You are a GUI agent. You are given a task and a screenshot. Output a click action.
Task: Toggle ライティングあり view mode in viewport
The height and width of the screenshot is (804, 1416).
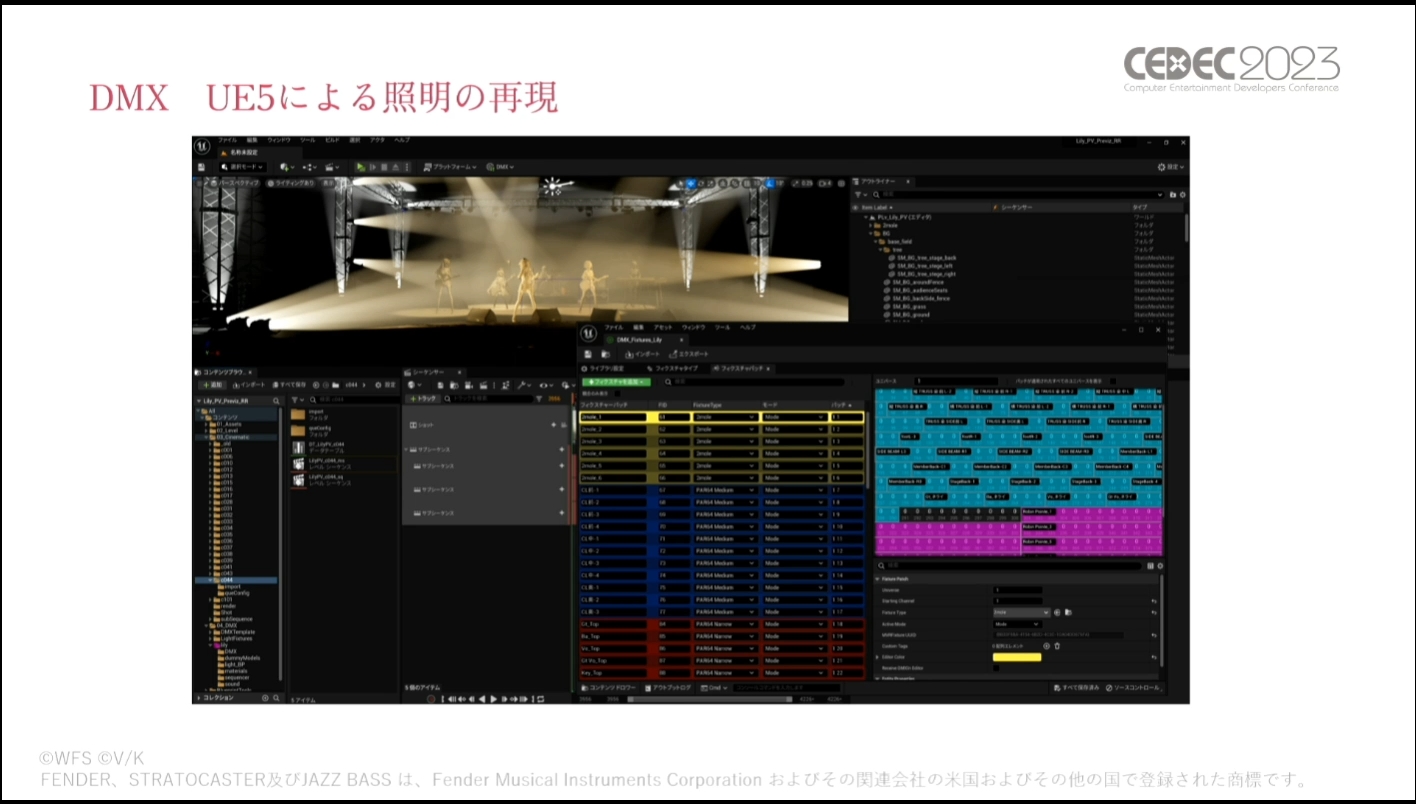(x=291, y=183)
